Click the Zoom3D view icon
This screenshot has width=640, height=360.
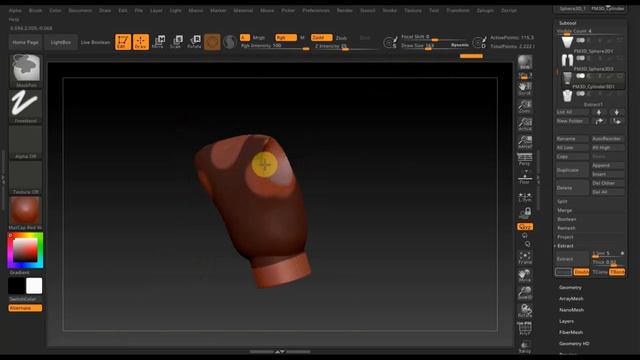tap(525, 293)
